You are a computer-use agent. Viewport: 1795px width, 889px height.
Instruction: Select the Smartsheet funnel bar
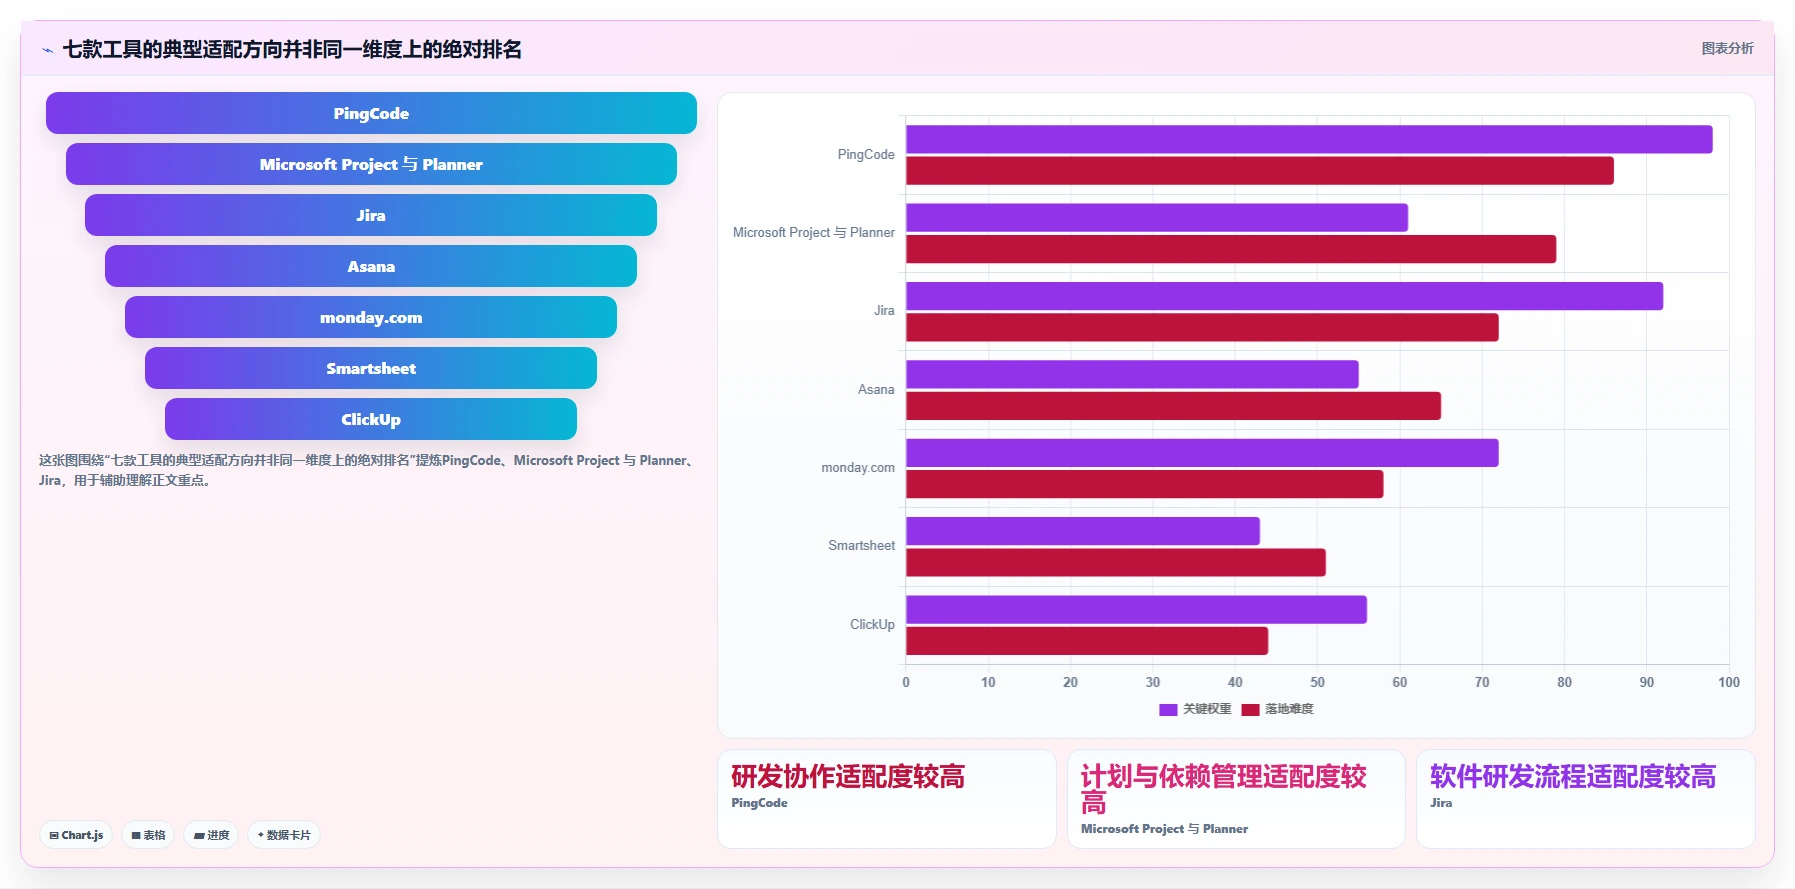pos(371,368)
